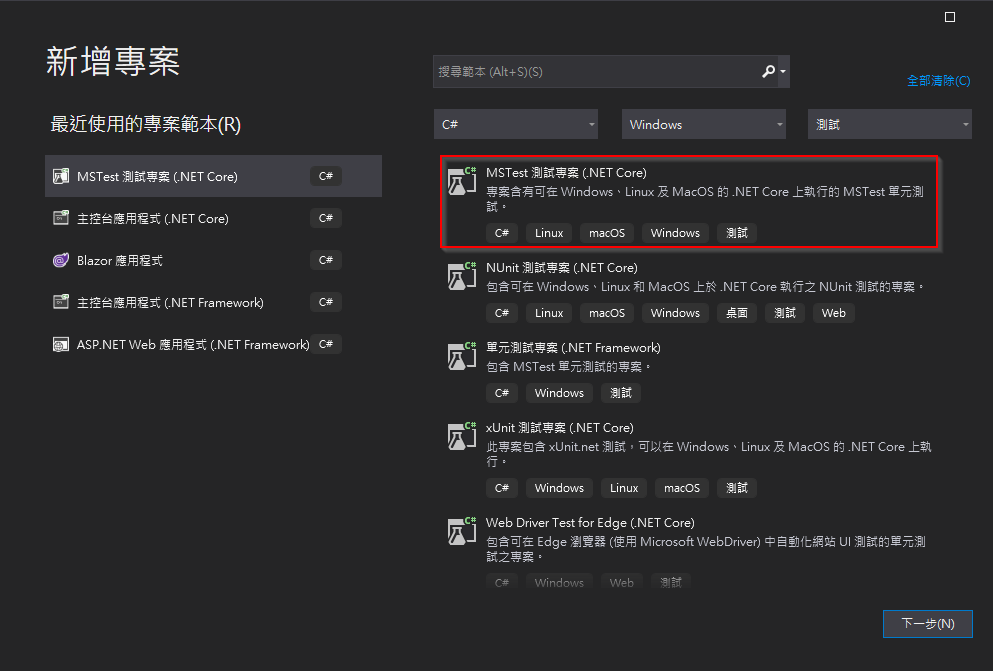Screen dimensions: 993x671
Task: Click the MSTest recent template icon
Action: pyautogui.click(x=61, y=176)
